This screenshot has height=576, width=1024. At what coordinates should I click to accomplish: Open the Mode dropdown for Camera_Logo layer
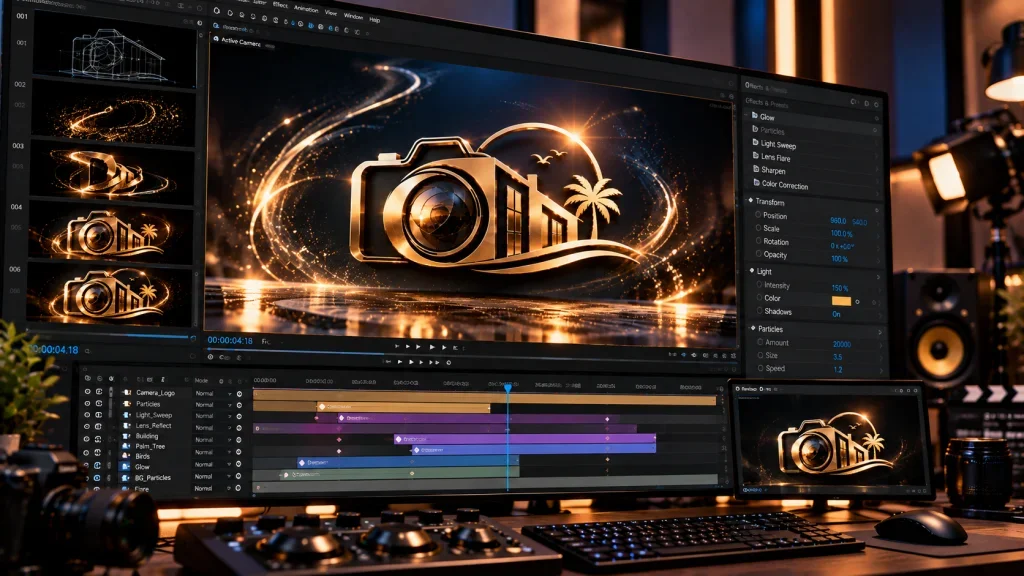213,393
